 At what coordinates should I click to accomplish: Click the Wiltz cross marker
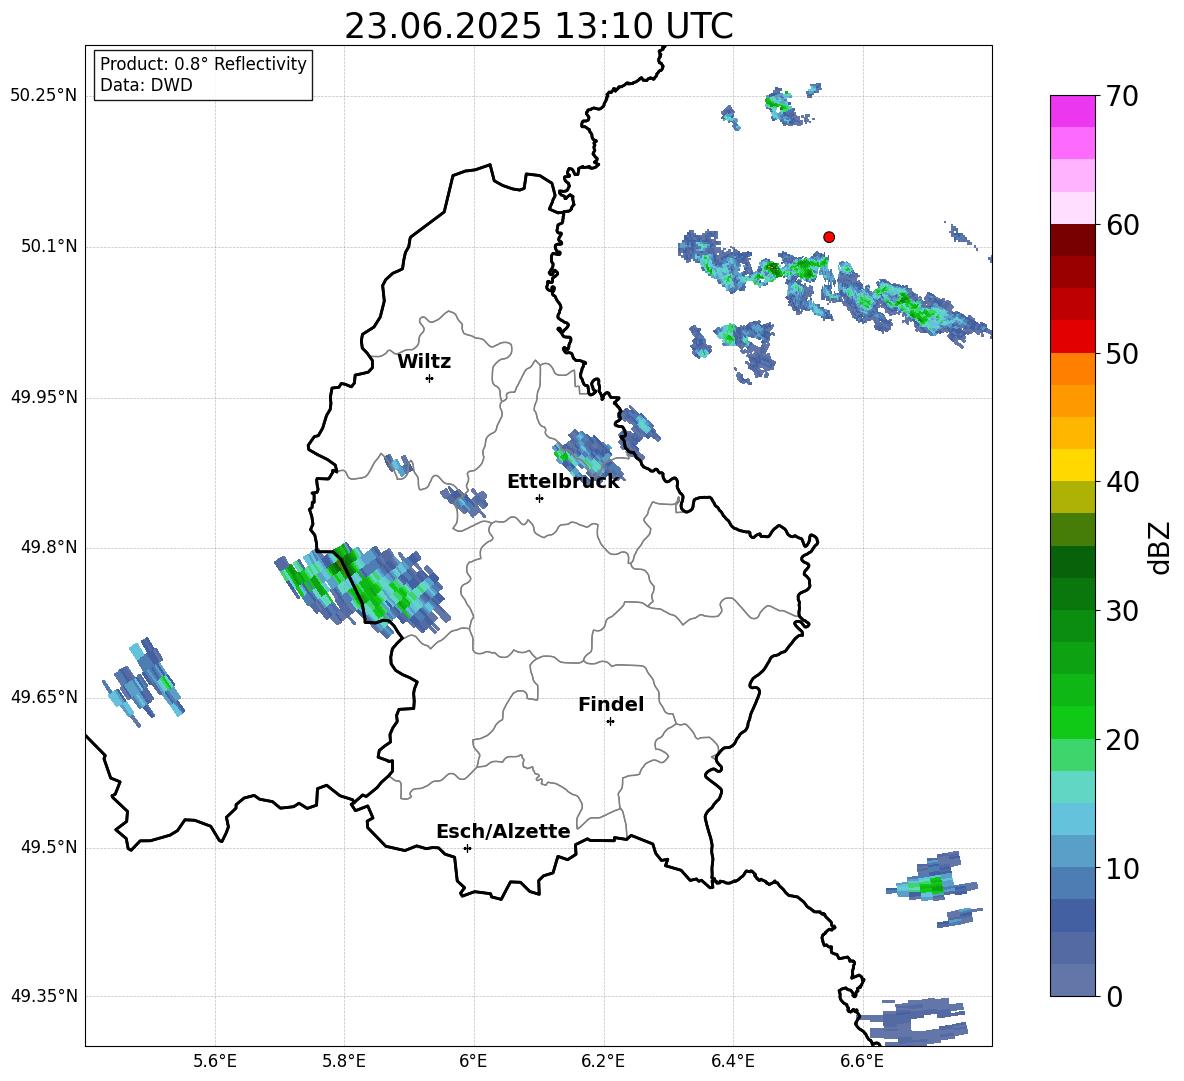tap(430, 378)
